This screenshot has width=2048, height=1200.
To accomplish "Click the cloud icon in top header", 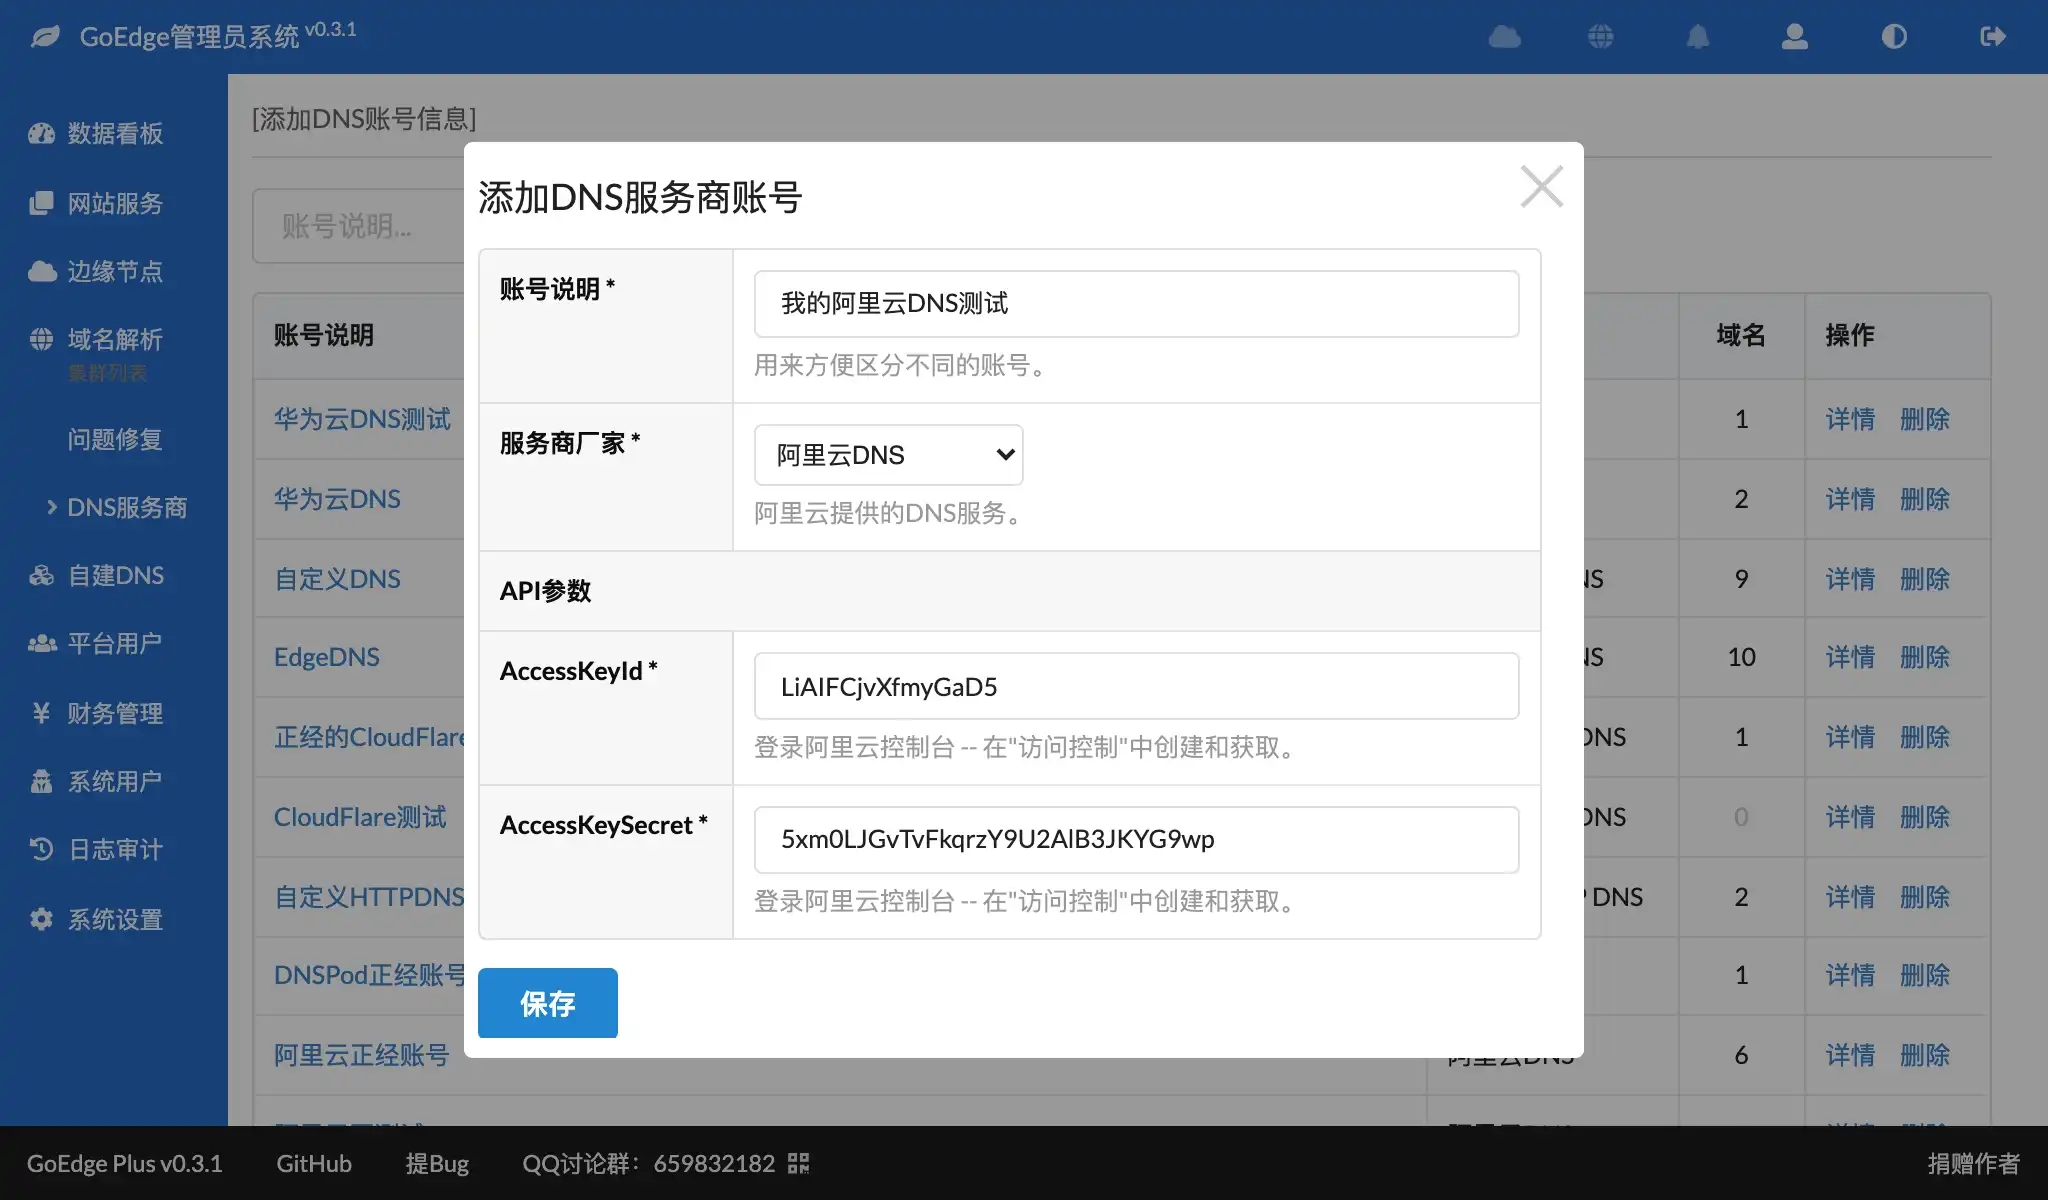I will pyautogui.click(x=1504, y=37).
